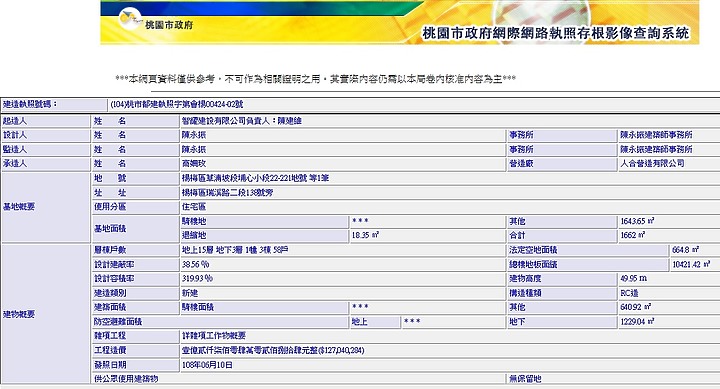The height and width of the screenshot is (389, 720).
Task: Click the name 陳永振 in the 設計人 row
Action: click(x=194, y=135)
